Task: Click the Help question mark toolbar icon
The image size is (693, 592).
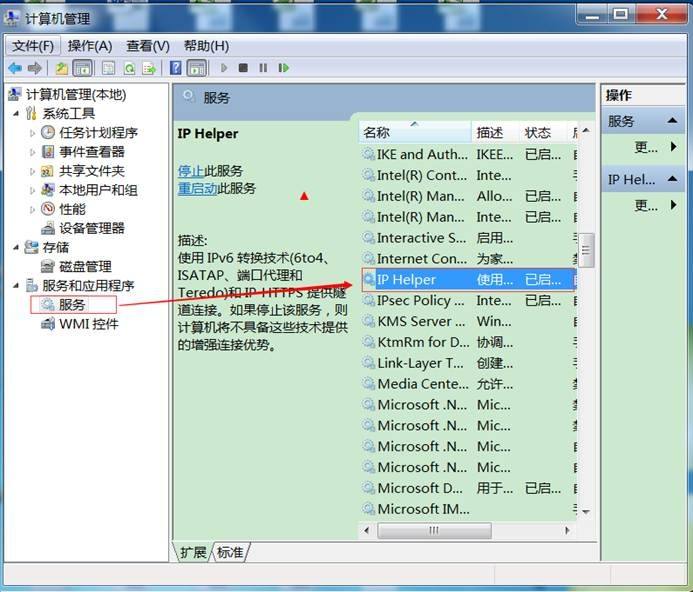Action: click(x=176, y=68)
